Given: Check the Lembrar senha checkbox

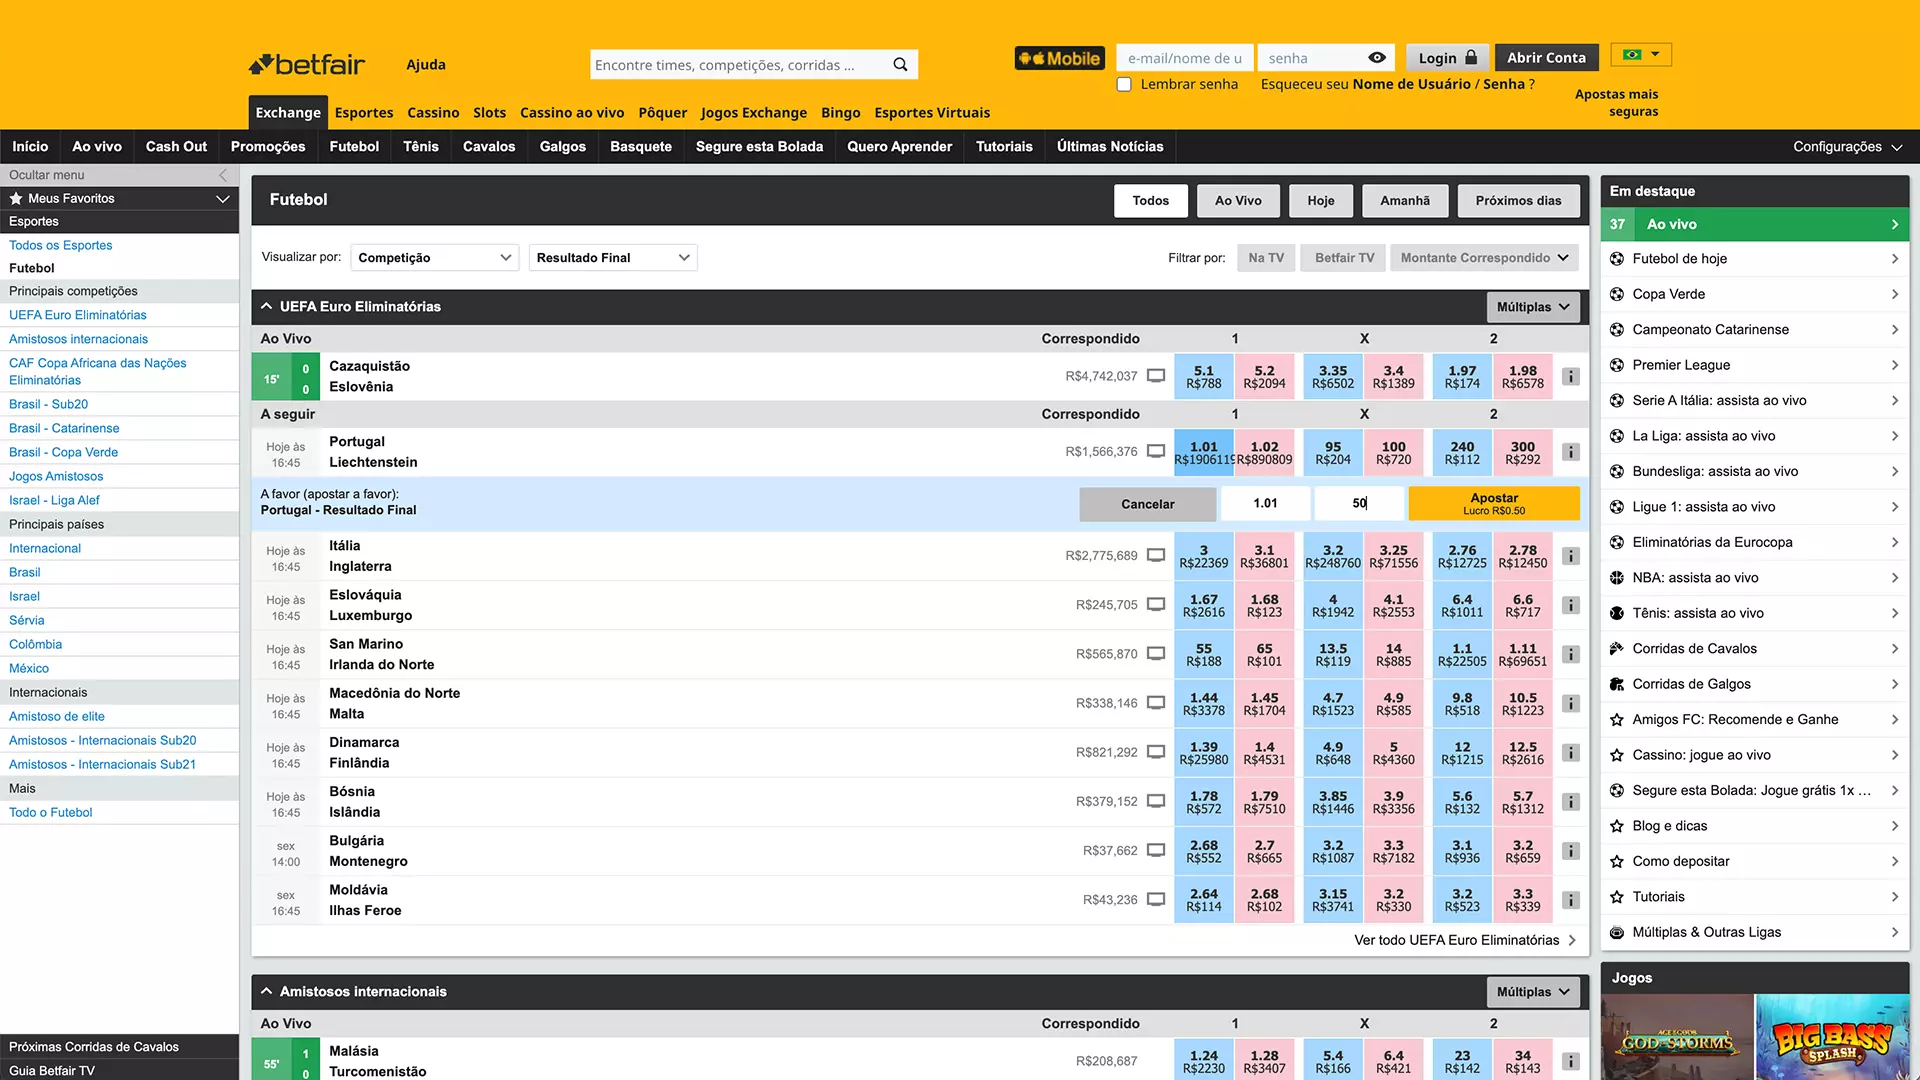Looking at the screenshot, I should pos(1124,84).
